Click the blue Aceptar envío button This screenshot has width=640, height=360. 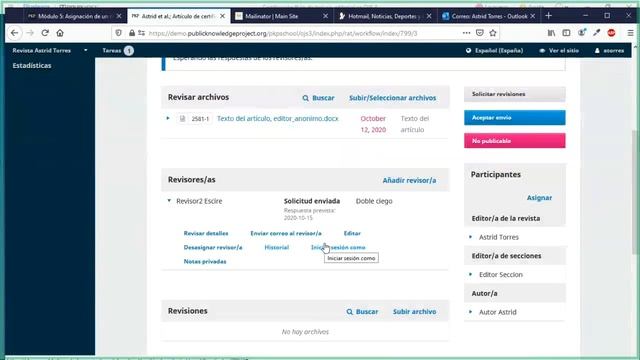pos(515,118)
